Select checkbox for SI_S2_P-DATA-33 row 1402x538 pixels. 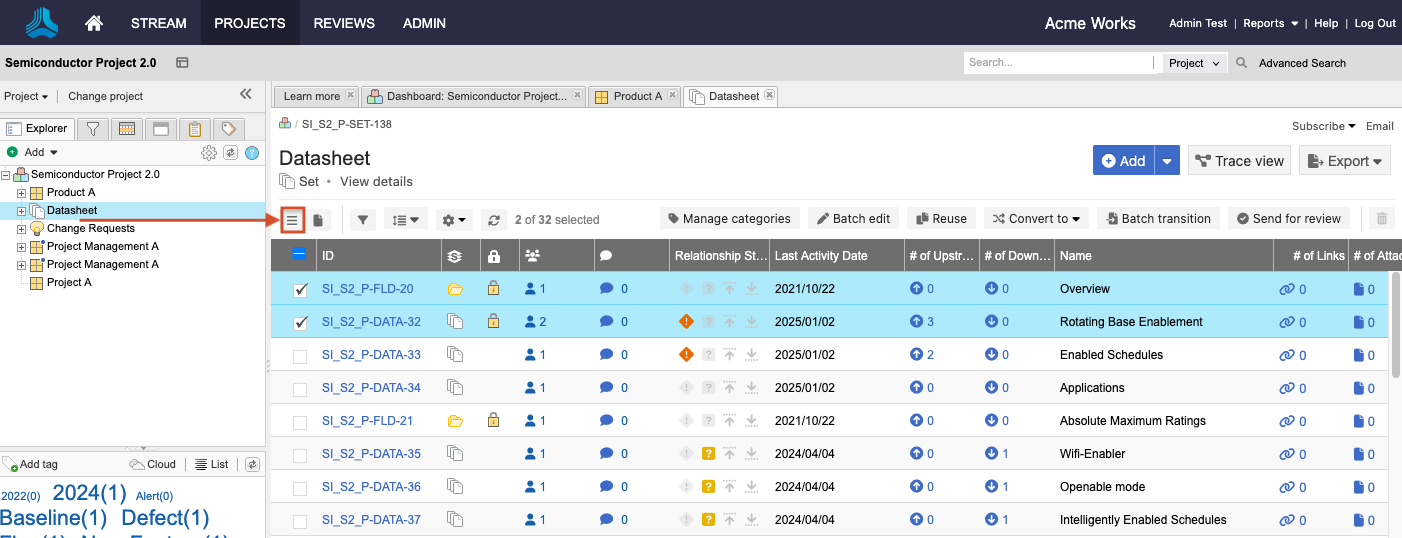point(300,356)
